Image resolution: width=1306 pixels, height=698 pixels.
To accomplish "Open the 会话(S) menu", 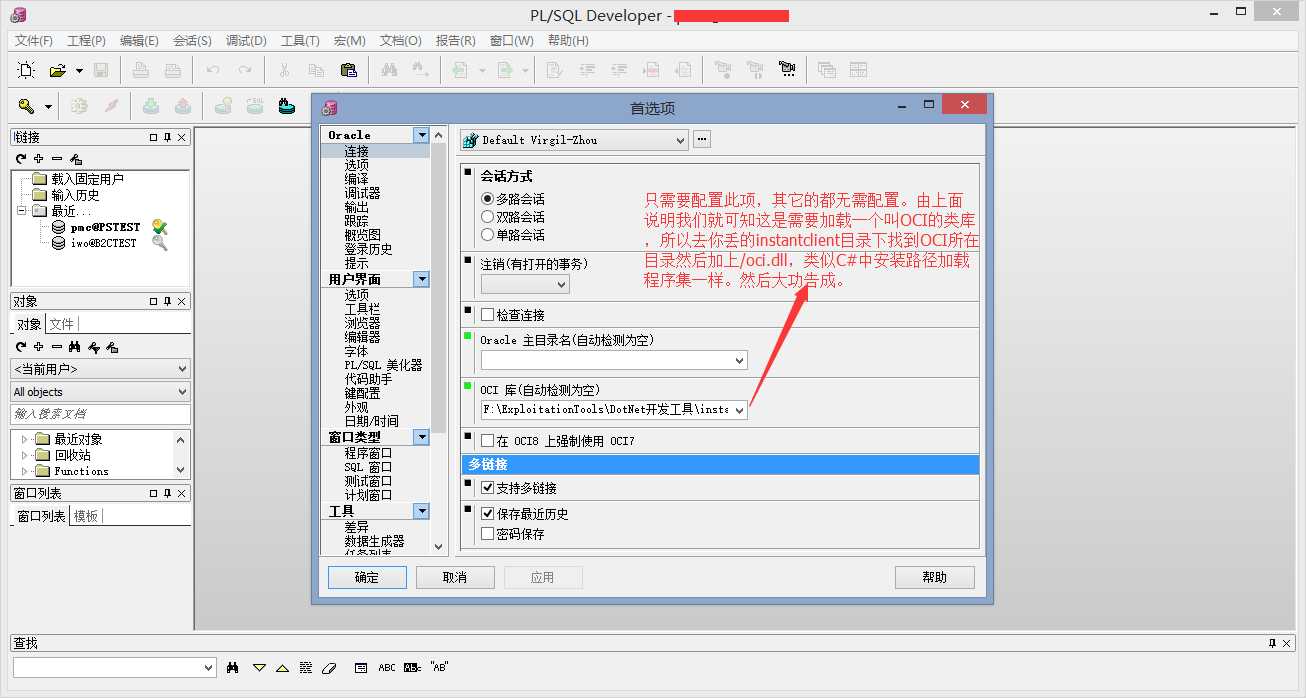I will (192, 41).
